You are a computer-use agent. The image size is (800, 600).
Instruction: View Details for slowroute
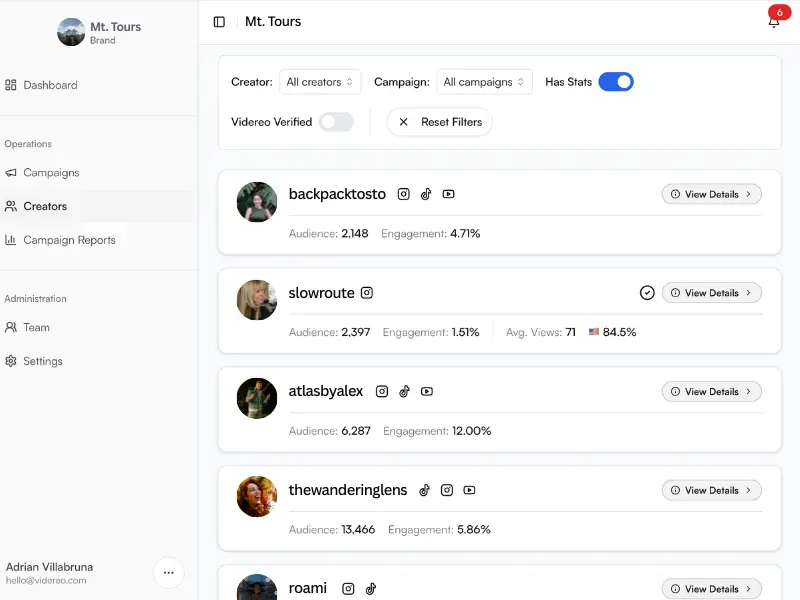(x=711, y=292)
